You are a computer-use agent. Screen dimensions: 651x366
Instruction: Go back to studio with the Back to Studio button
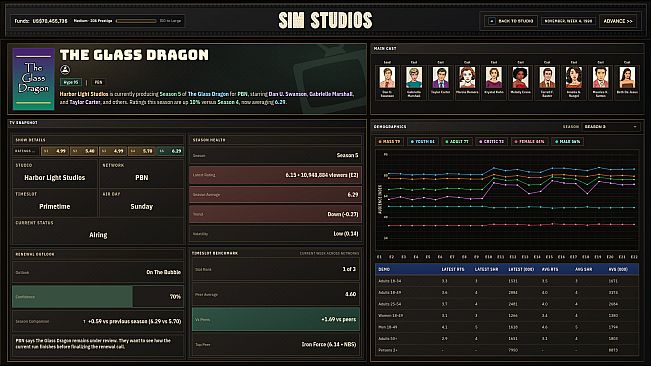[x=511, y=21]
